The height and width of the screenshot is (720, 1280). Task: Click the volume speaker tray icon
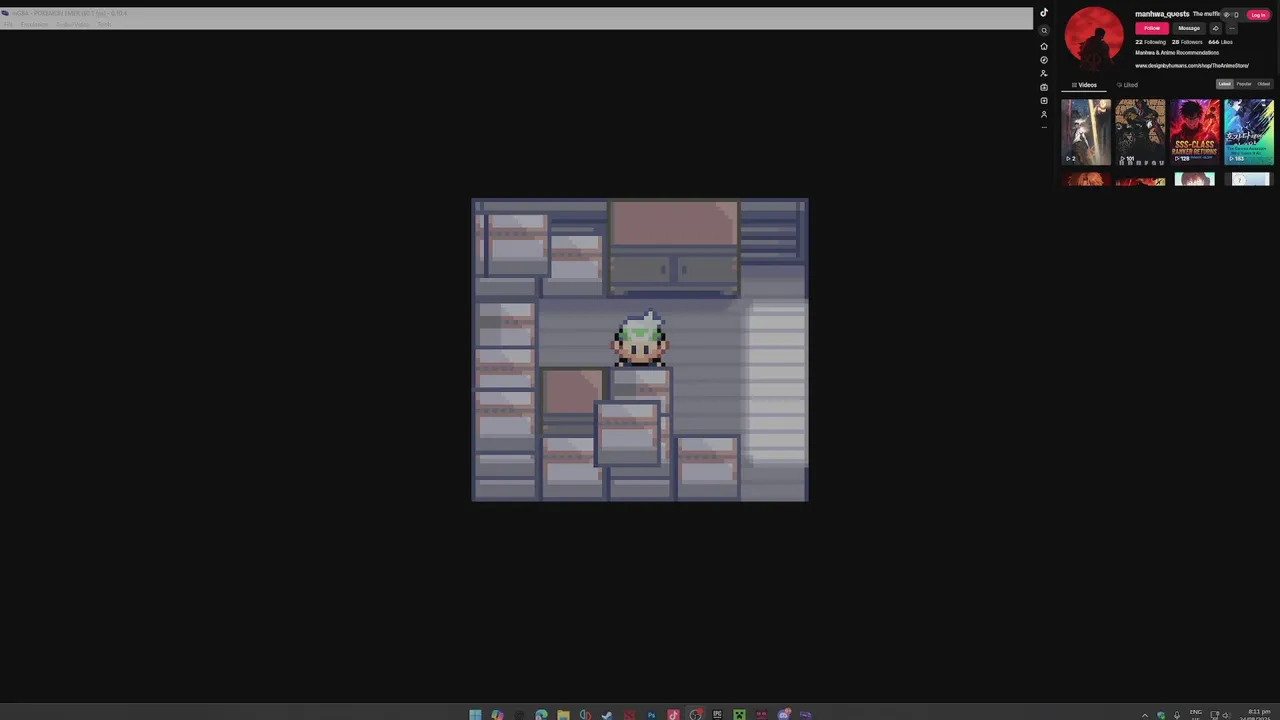(x=1226, y=715)
